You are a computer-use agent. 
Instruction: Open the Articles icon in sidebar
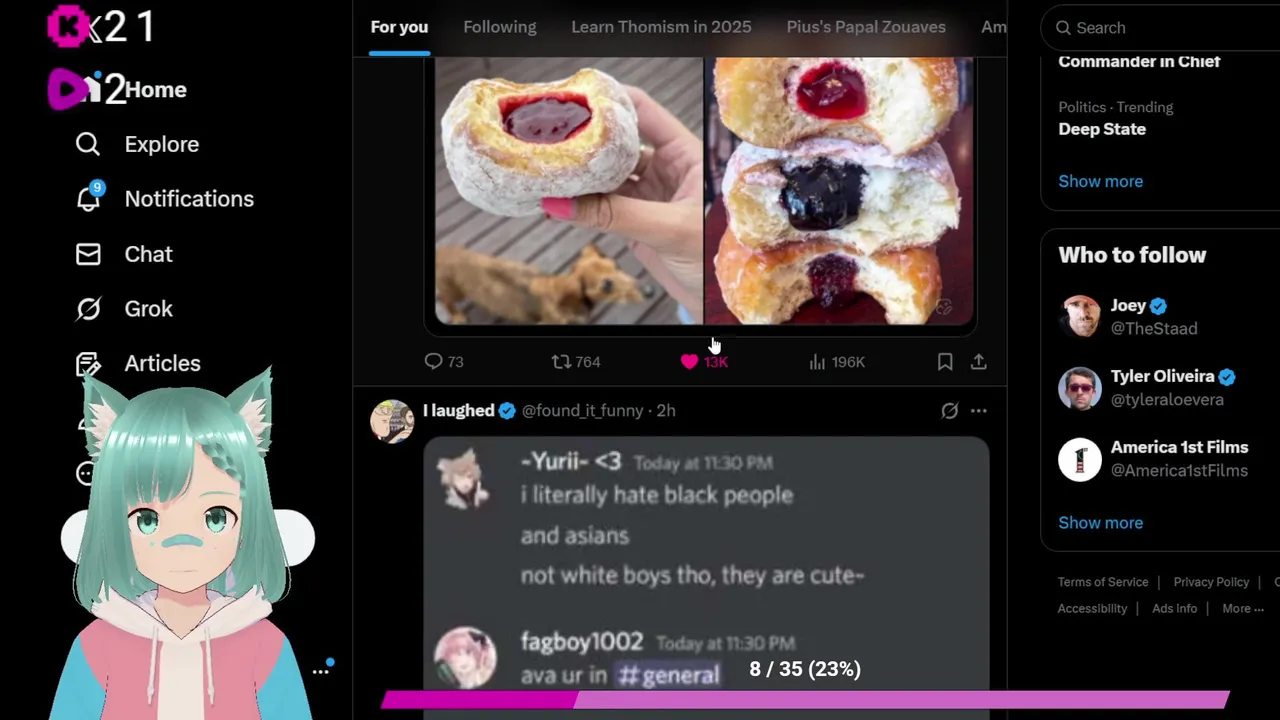click(x=88, y=364)
